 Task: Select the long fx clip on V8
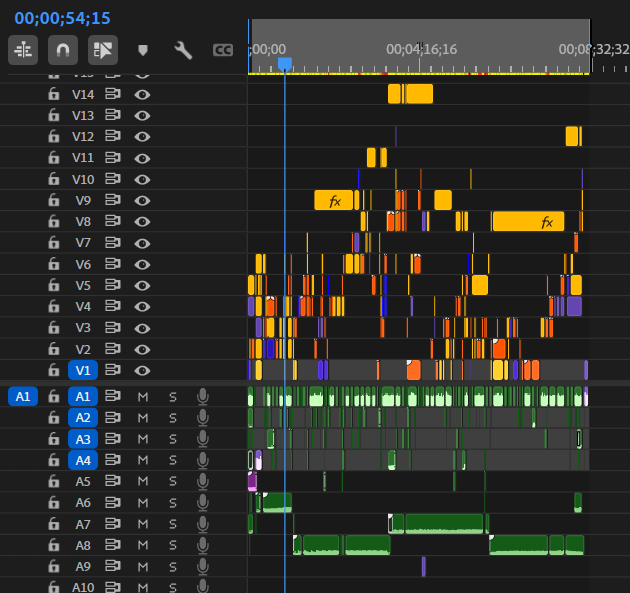(x=528, y=221)
